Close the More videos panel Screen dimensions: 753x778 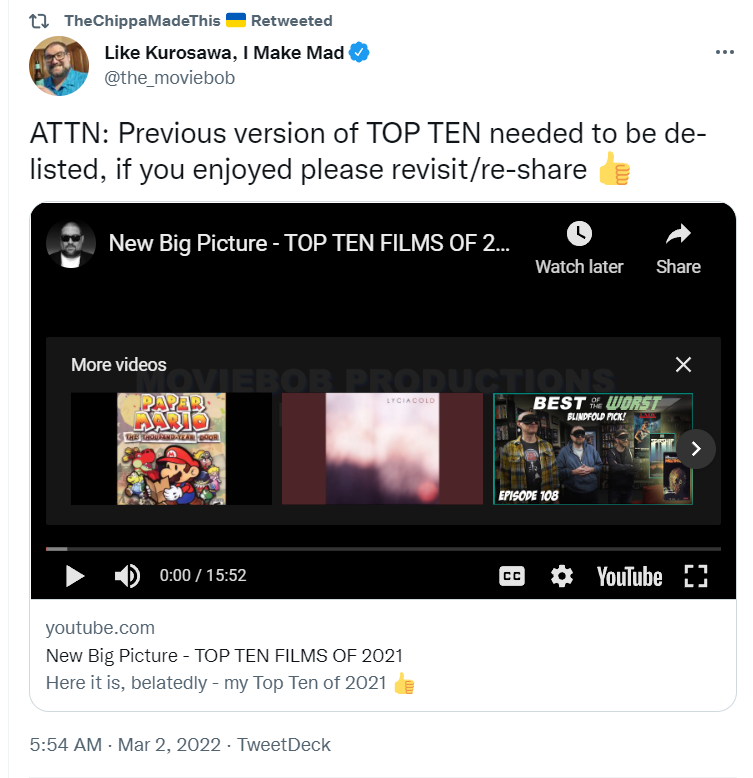point(683,365)
